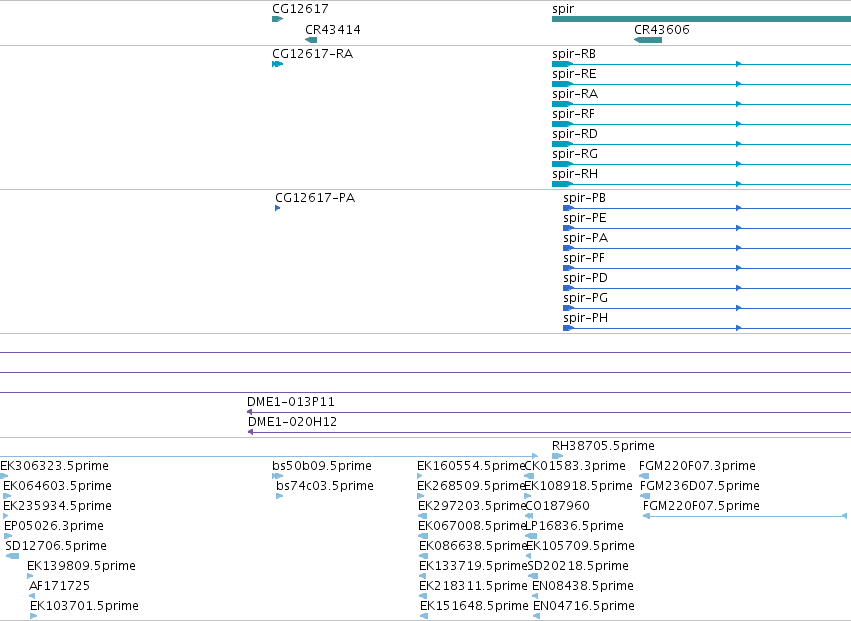Click the spir-PF protein label
Screen dimensions: 851x621
[x=584, y=258]
